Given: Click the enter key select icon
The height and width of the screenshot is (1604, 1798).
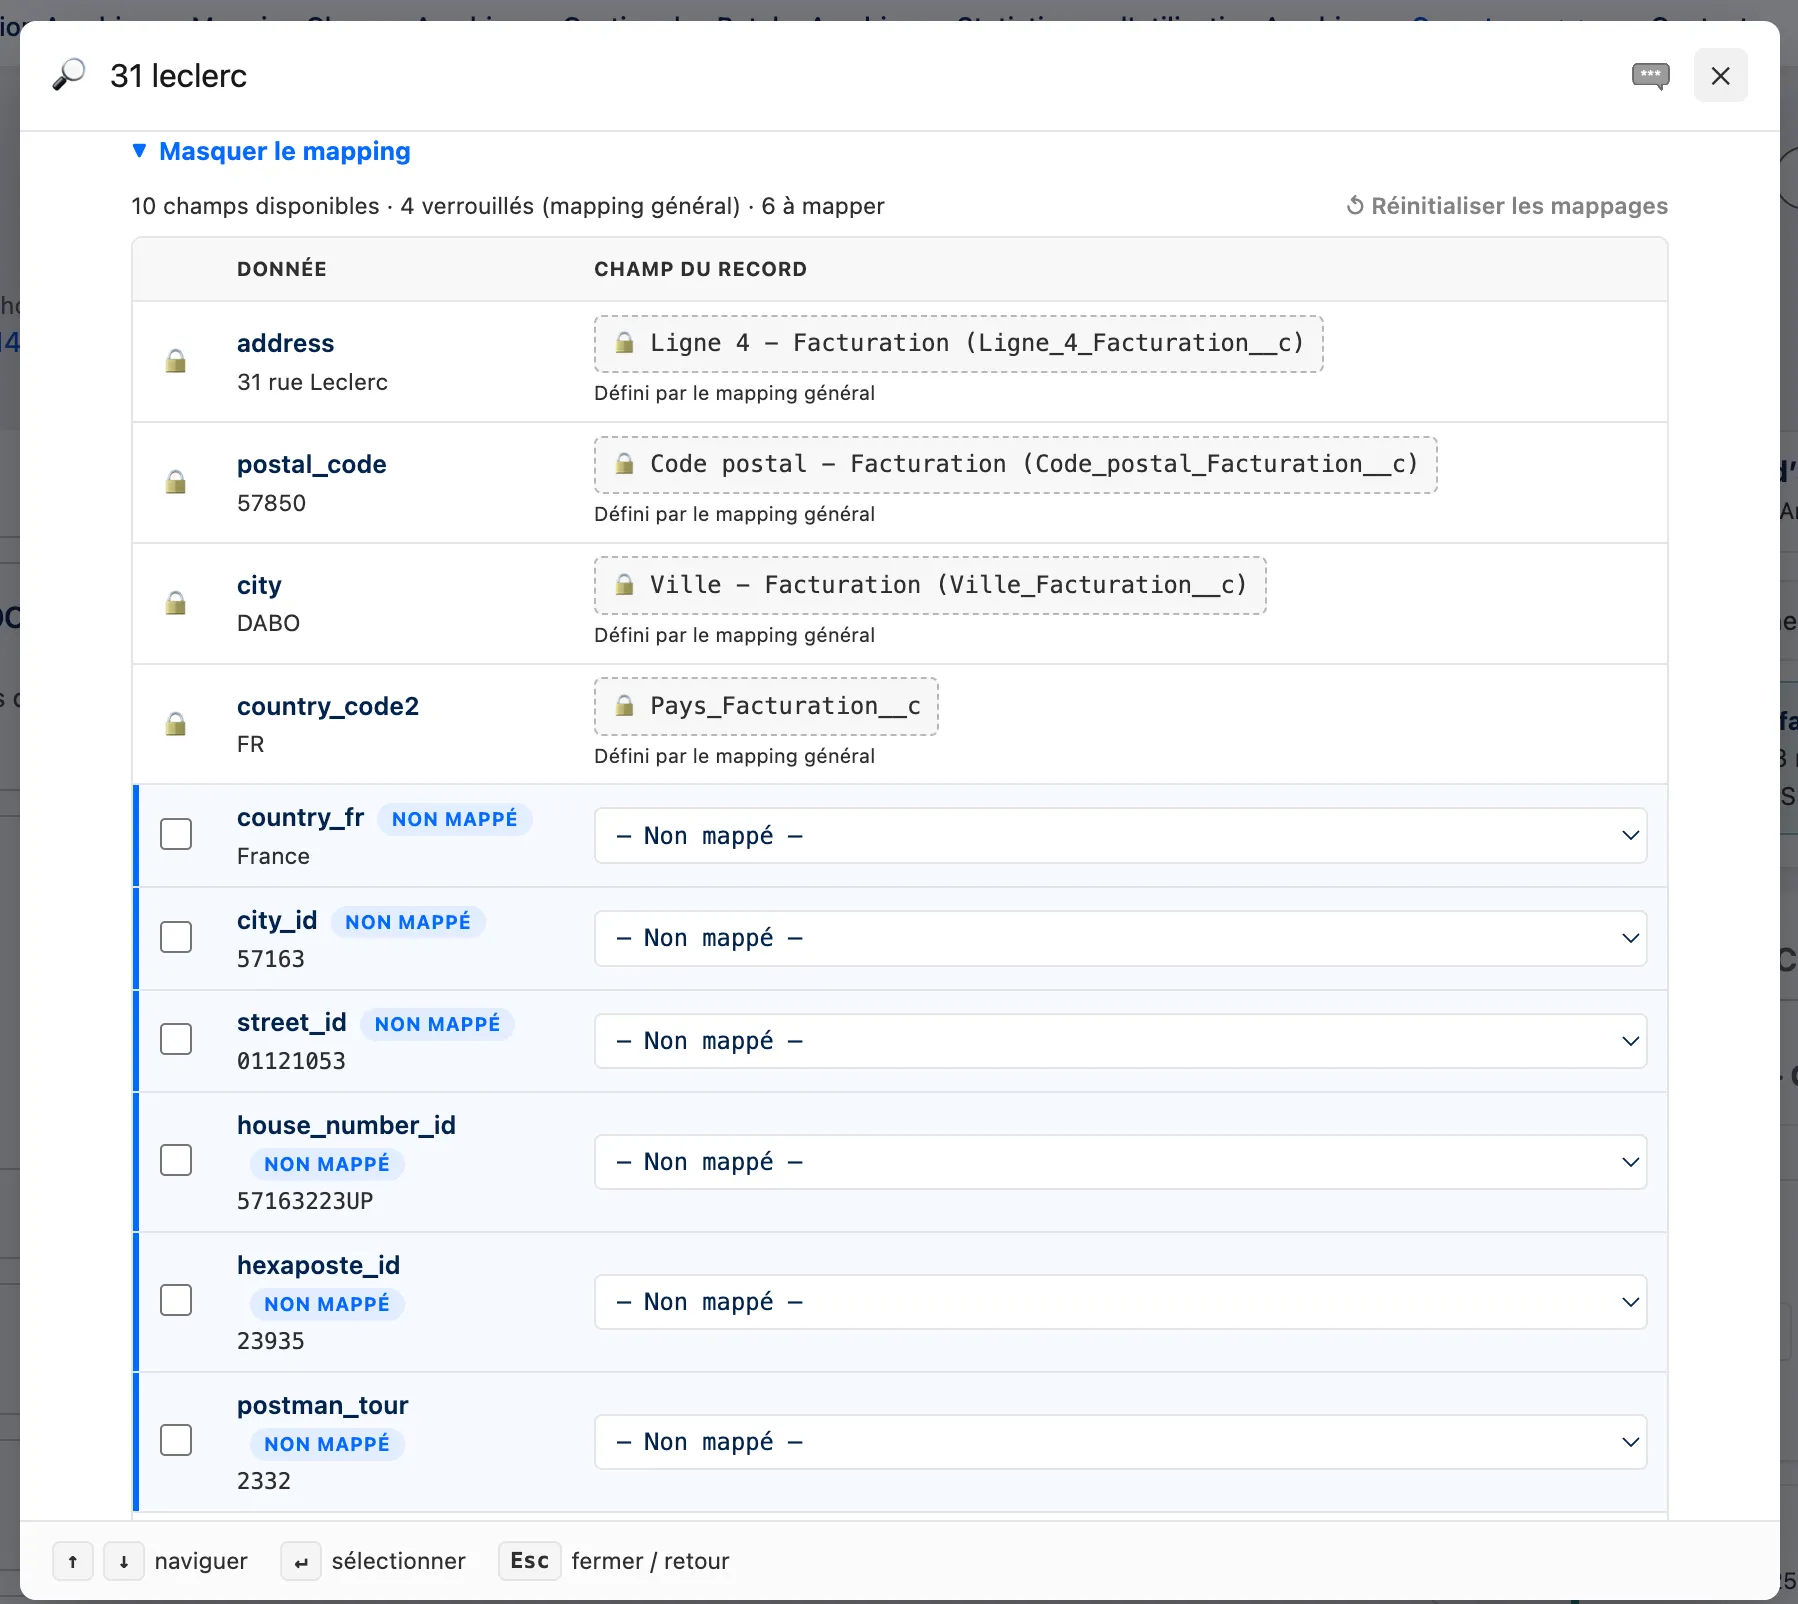Looking at the screenshot, I should click(301, 1561).
